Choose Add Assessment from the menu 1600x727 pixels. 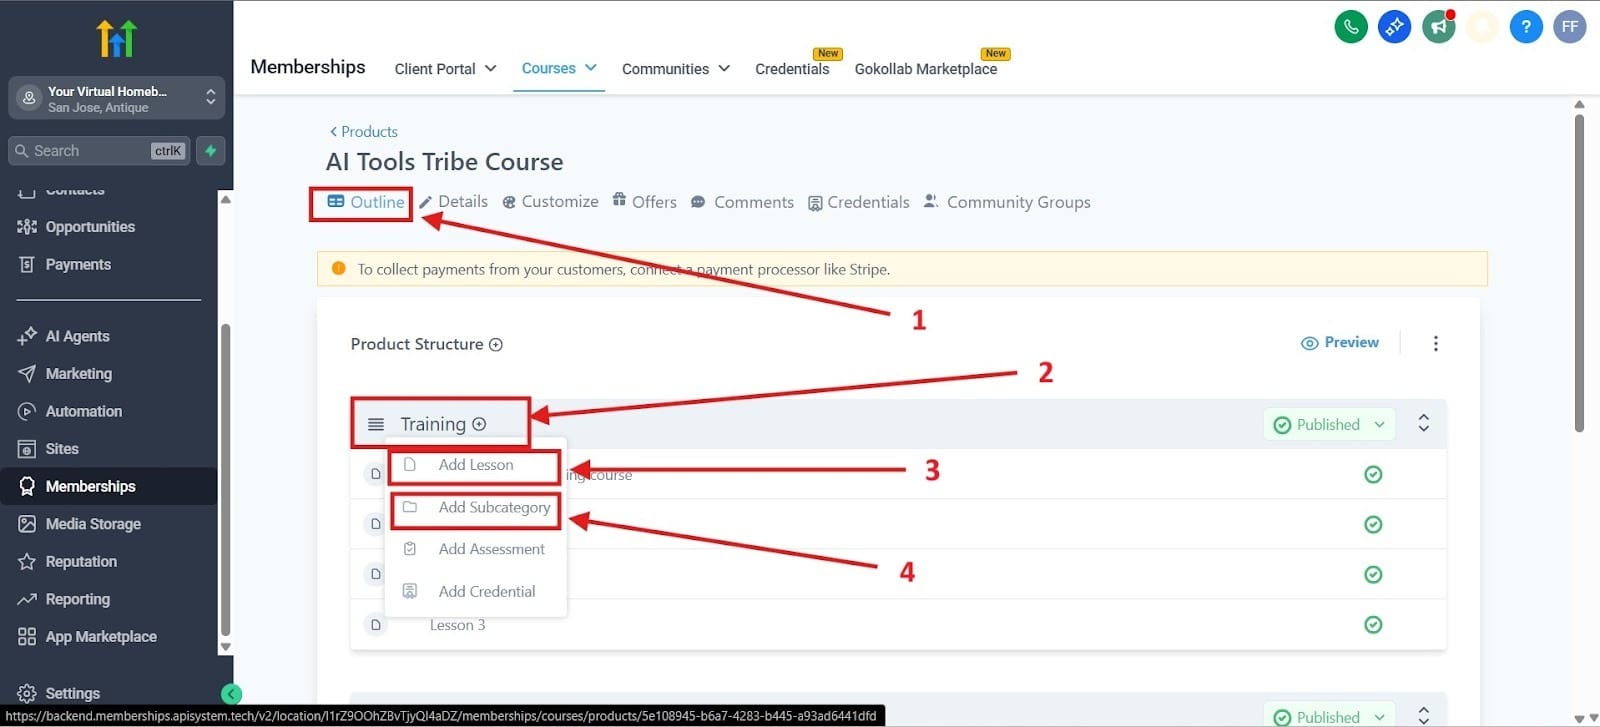476,550
